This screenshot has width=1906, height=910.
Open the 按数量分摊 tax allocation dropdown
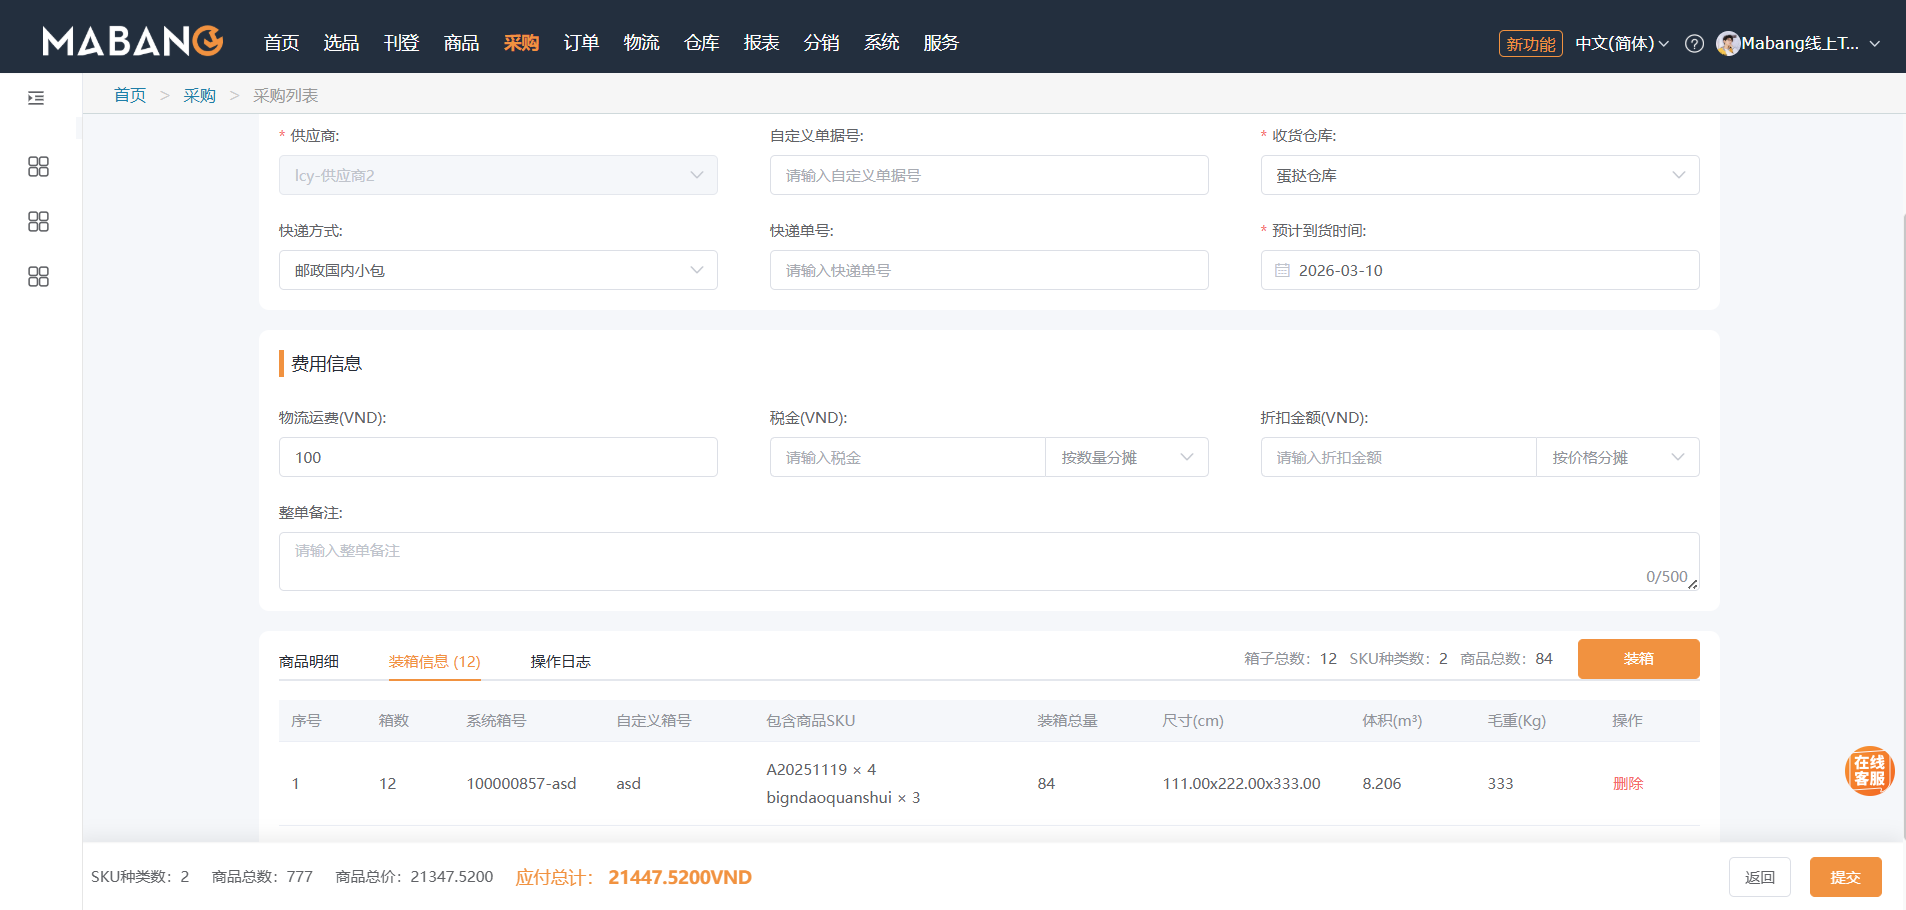[1126, 457]
